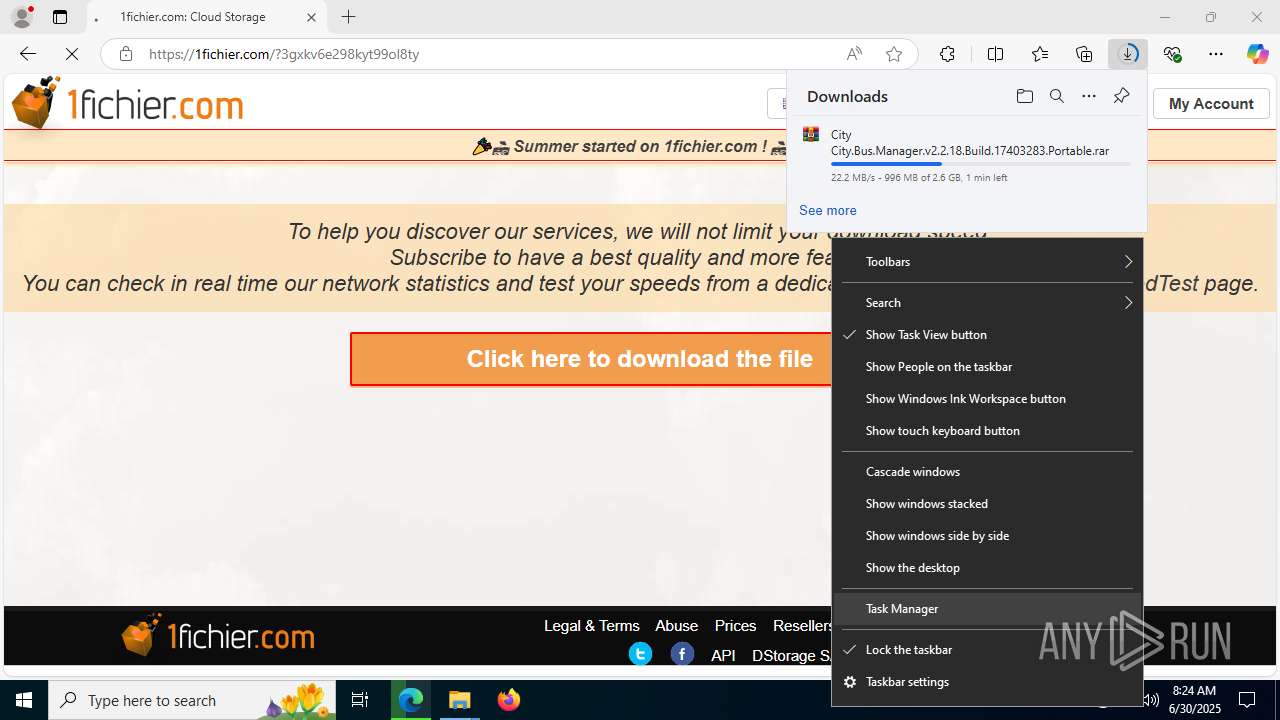The width and height of the screenshot is (1280, 720).
Task: Launch Firefox from the taskbar
Action: tap(508, 700)
